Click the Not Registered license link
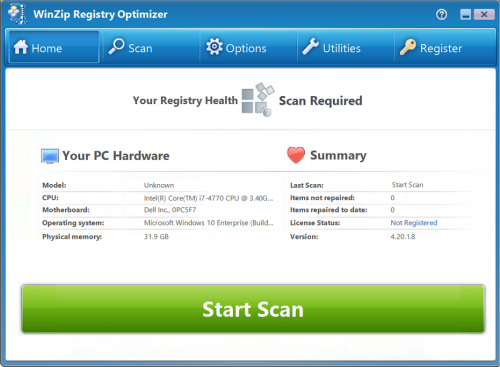 [414, 223]
